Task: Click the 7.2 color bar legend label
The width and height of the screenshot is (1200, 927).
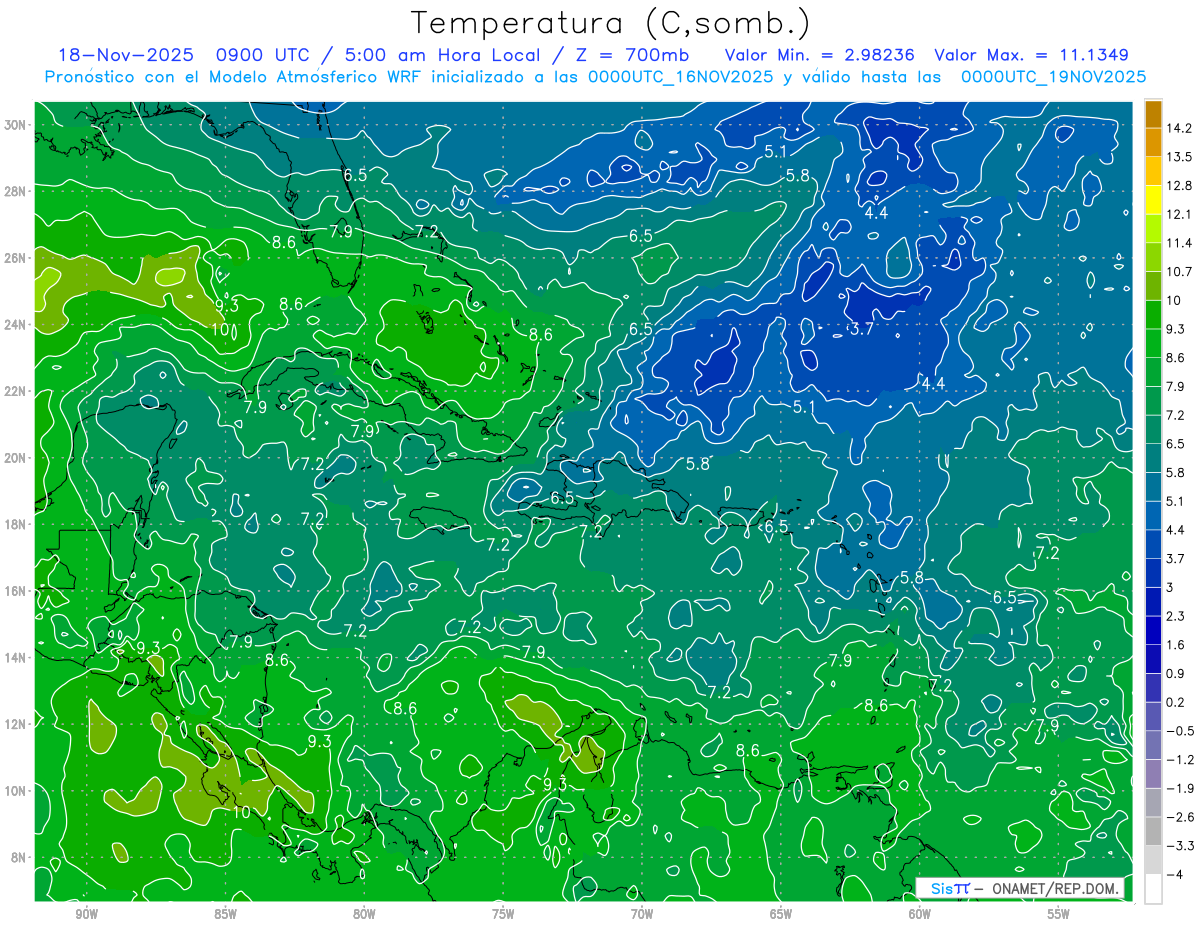Action: pyautogui.click(x=1177, y=415)
